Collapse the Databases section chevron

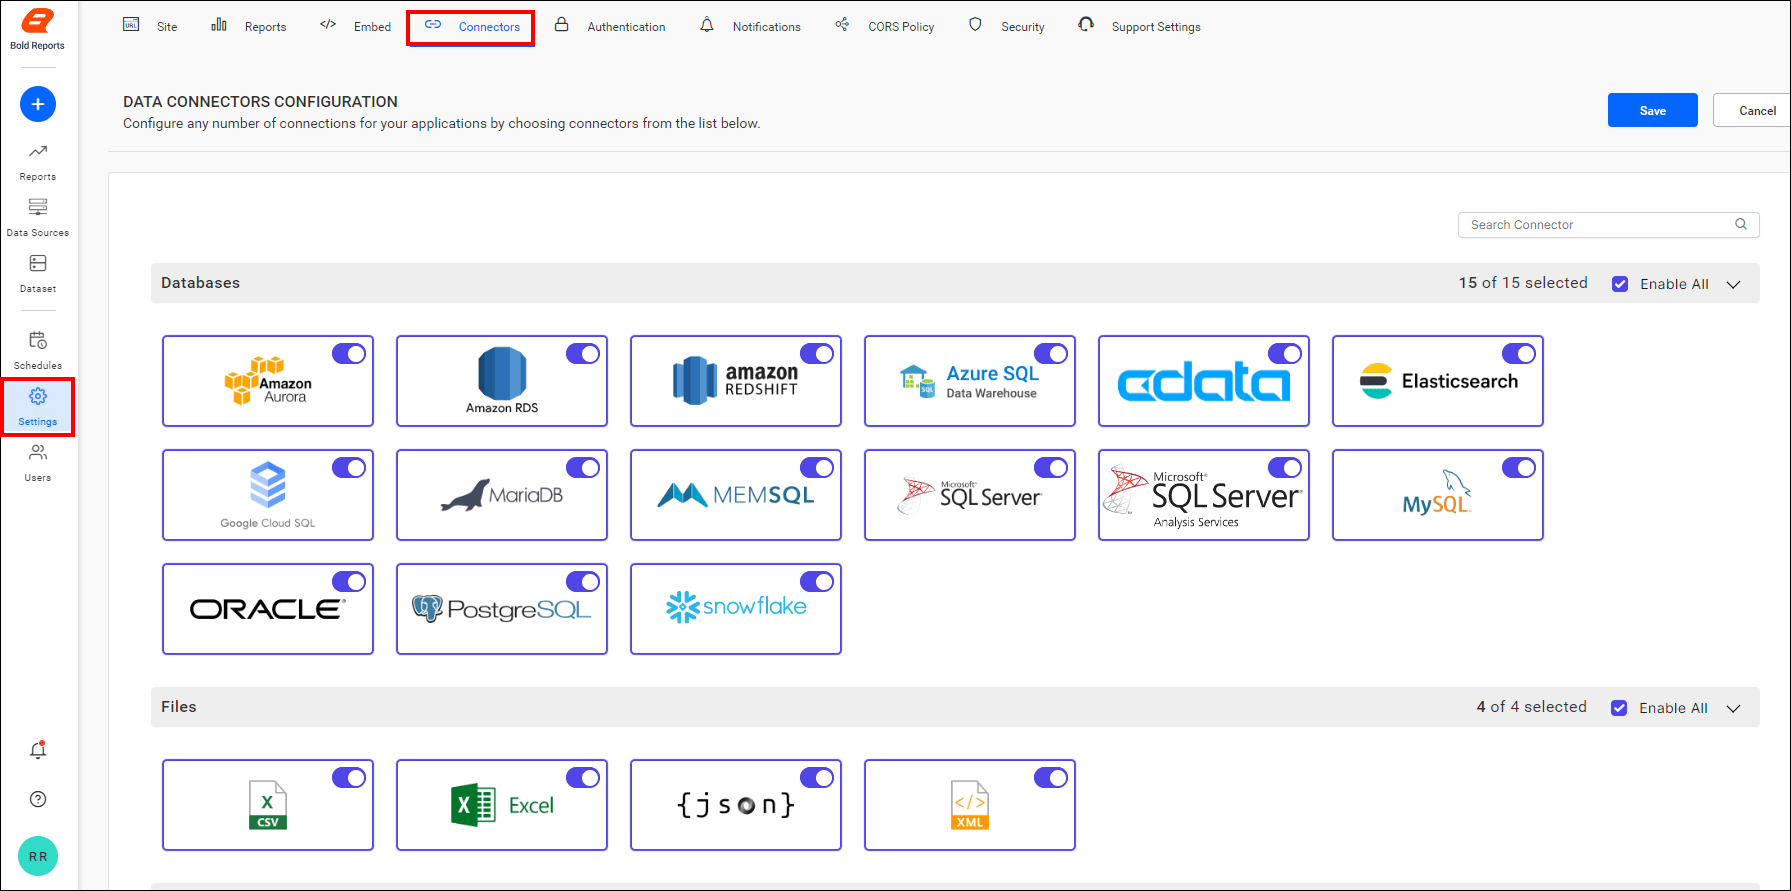click(x=1734, y=284)
